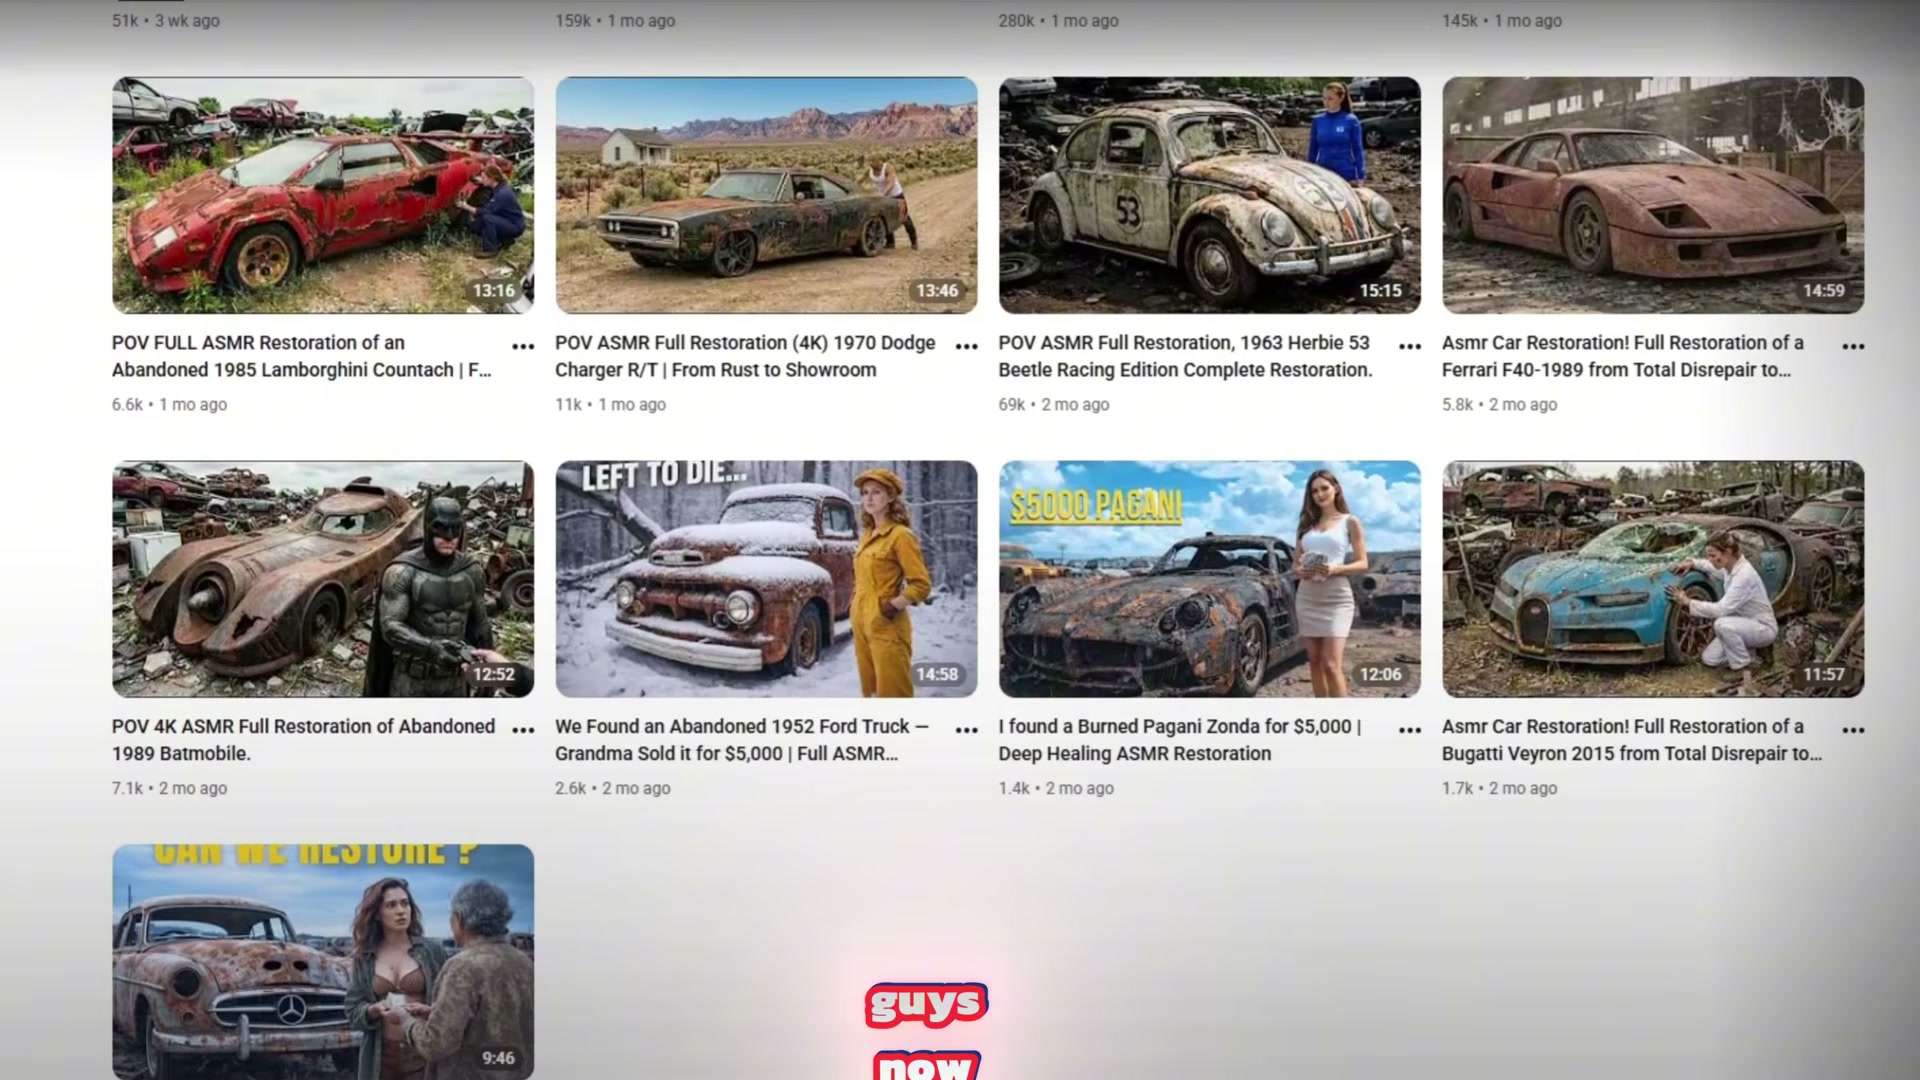Open title 'POV ASMR Full Restoration (4K) 1970 Dodge Charger'

[745, 356]
